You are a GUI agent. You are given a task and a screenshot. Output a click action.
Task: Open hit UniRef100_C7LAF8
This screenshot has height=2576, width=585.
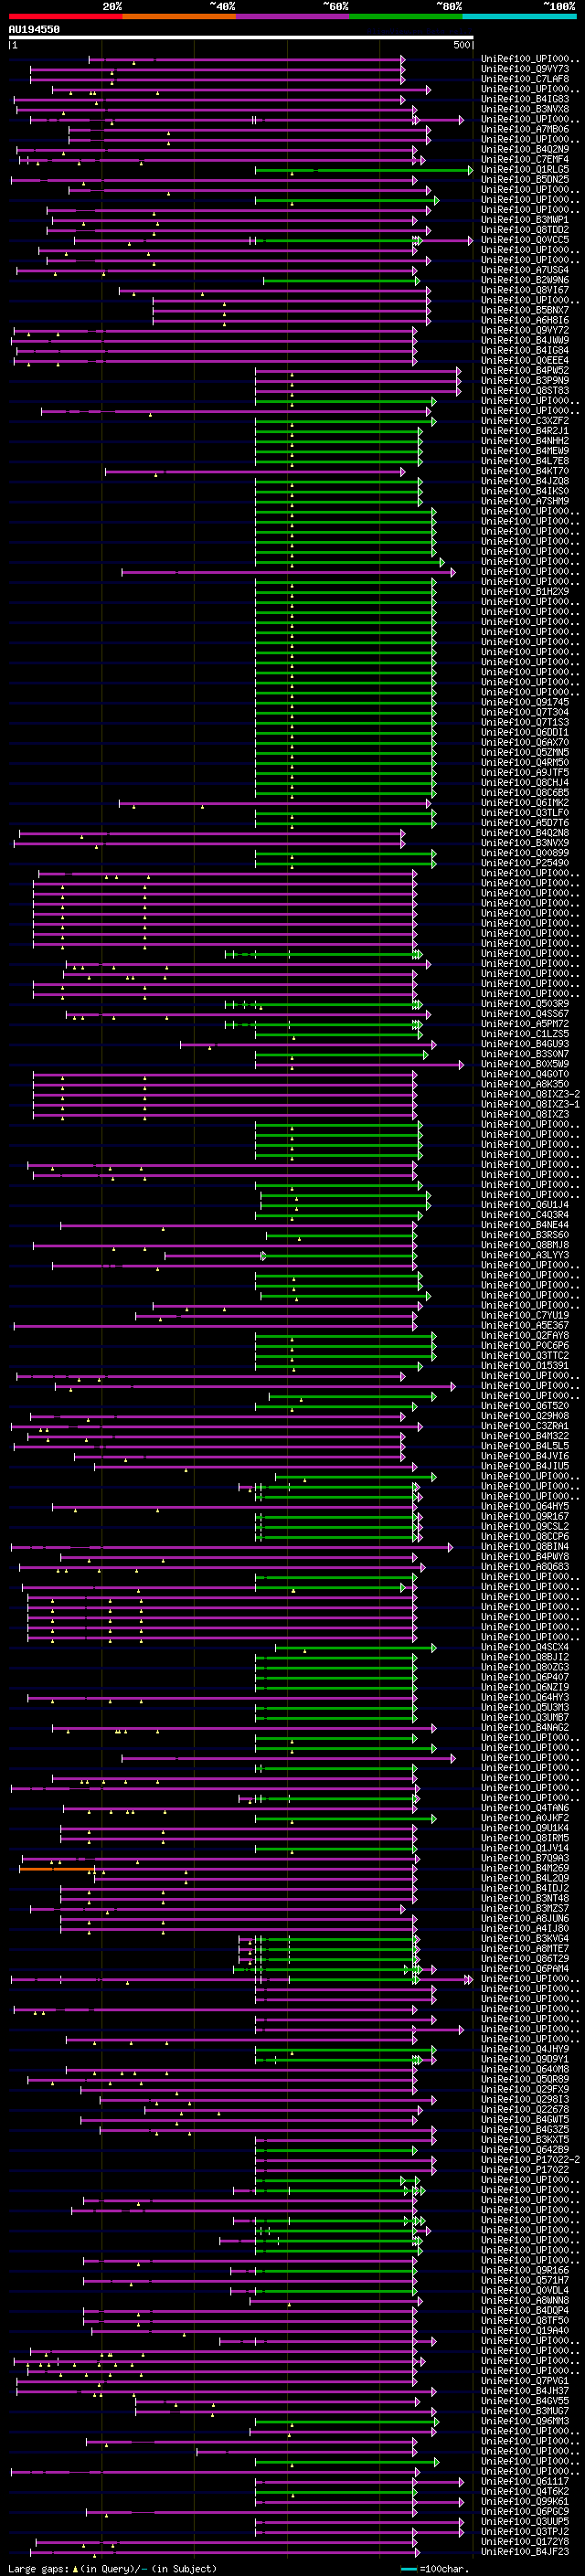pos(525,79)
